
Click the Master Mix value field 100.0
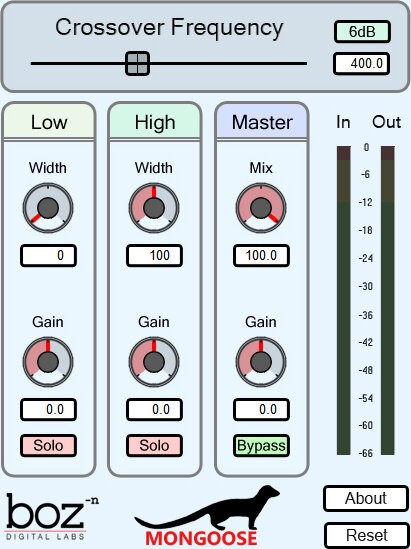pyautogui.click(x=261, y=256)
